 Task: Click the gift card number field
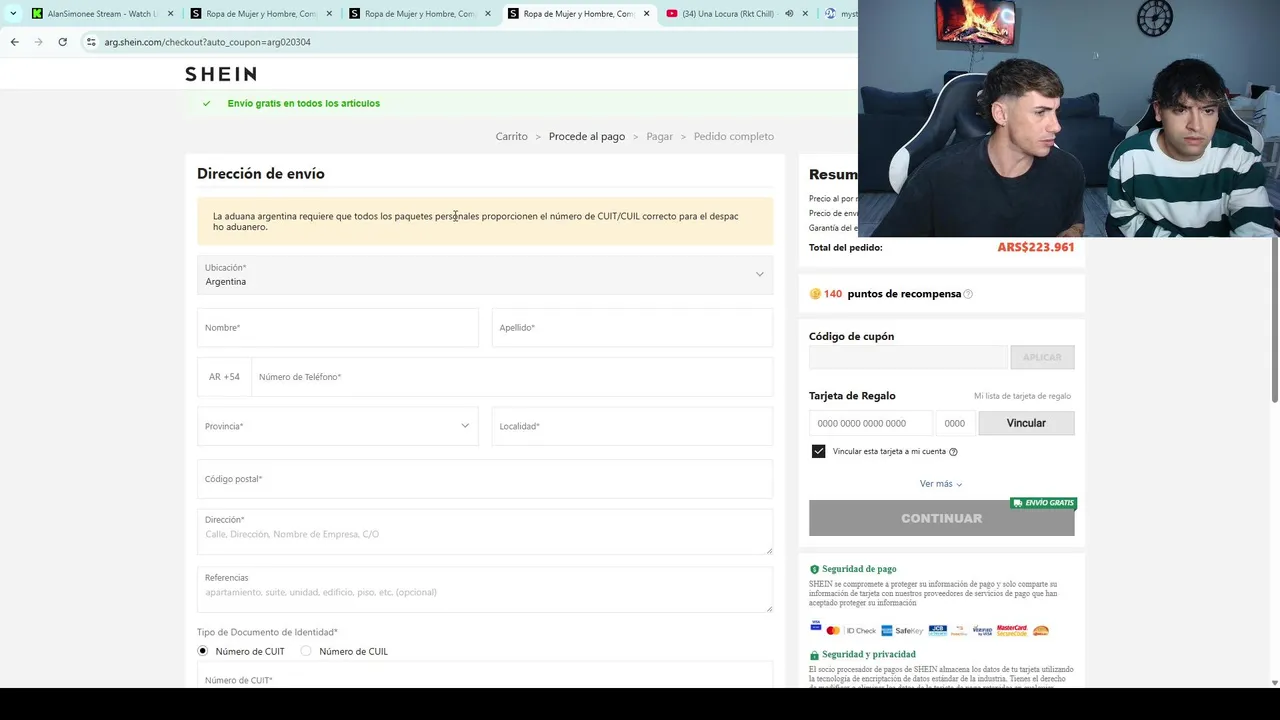click(x=870, y=423)
